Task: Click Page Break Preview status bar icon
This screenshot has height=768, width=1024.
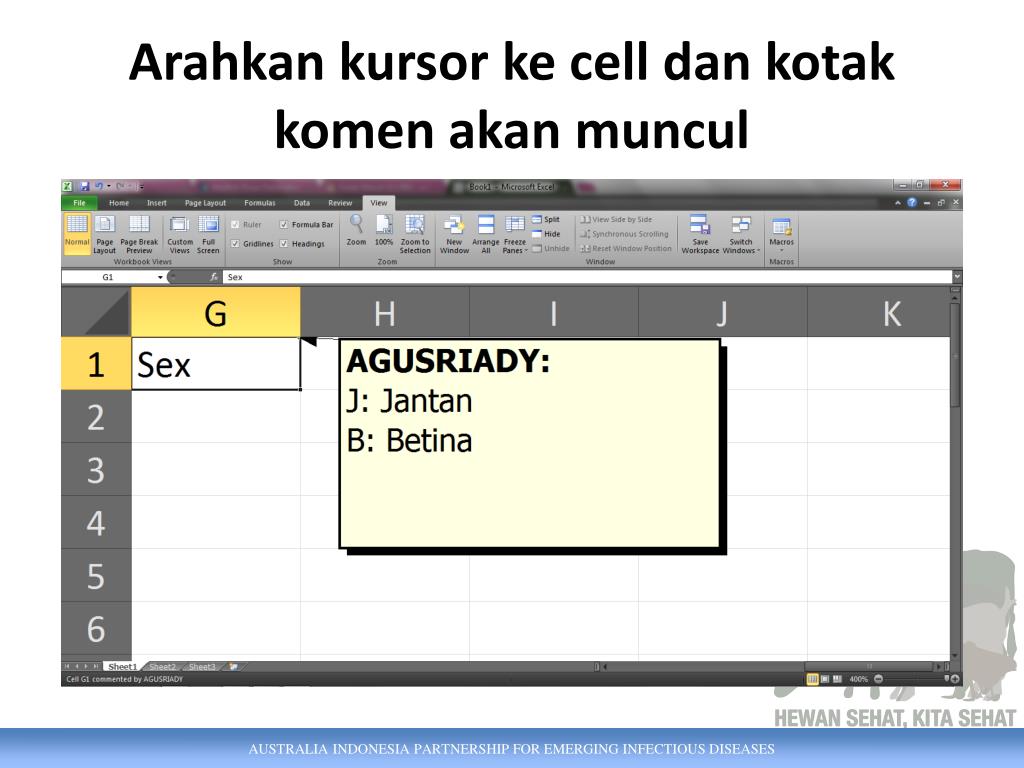Action: [837, 679]
